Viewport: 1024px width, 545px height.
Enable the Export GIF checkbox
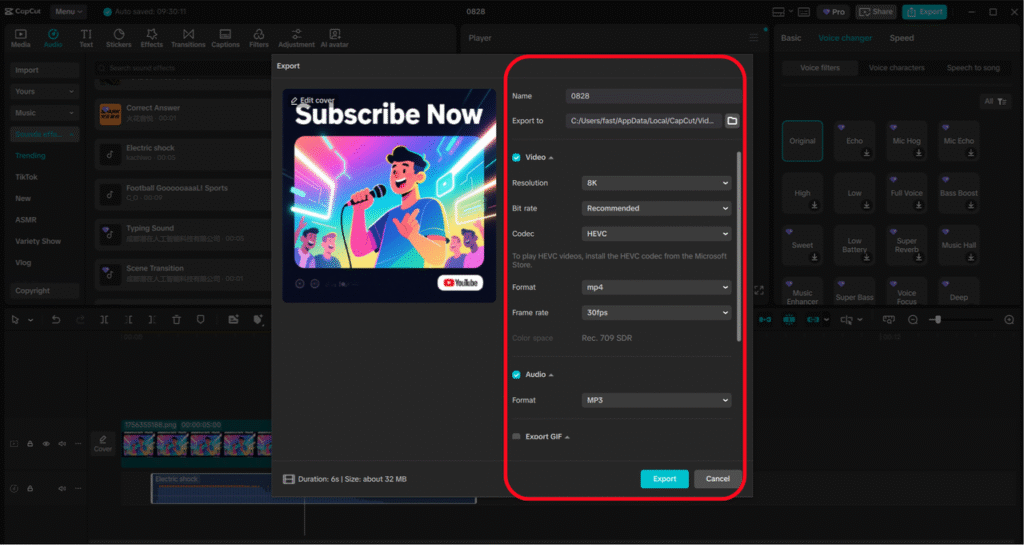516,437
